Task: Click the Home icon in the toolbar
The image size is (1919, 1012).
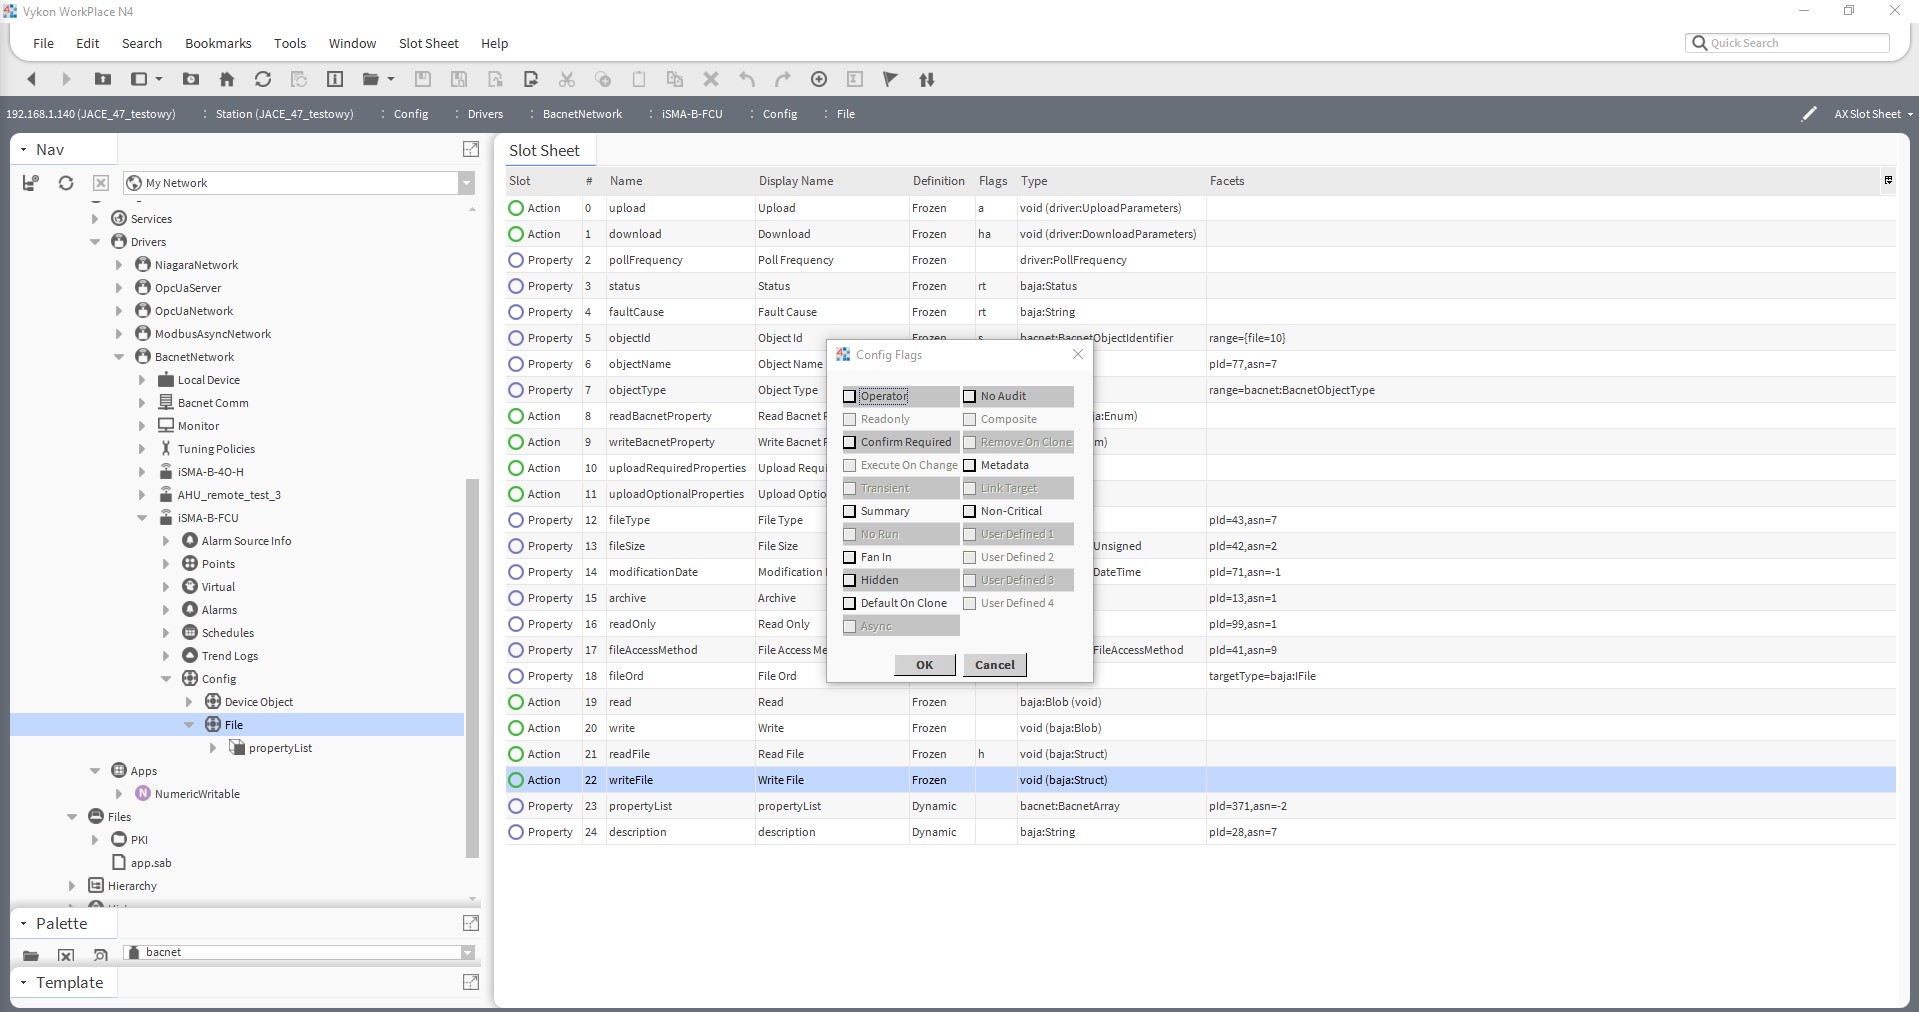Action: 226,79
